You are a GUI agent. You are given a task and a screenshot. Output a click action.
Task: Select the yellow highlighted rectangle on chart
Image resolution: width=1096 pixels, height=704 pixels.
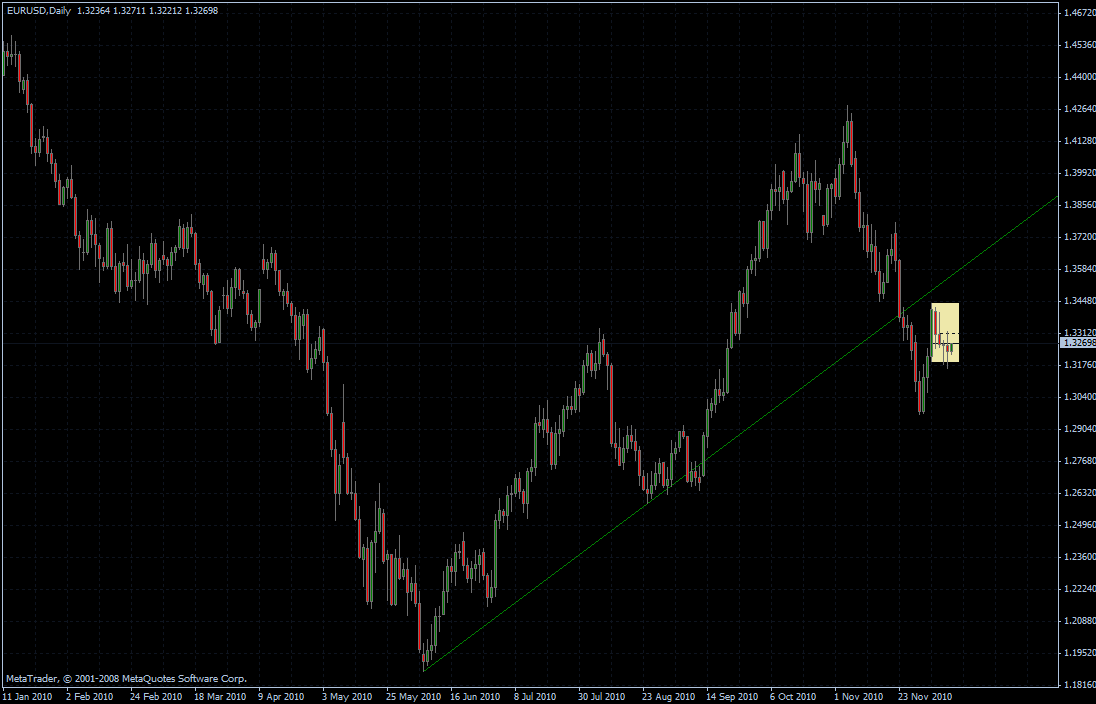click(945, 332)
